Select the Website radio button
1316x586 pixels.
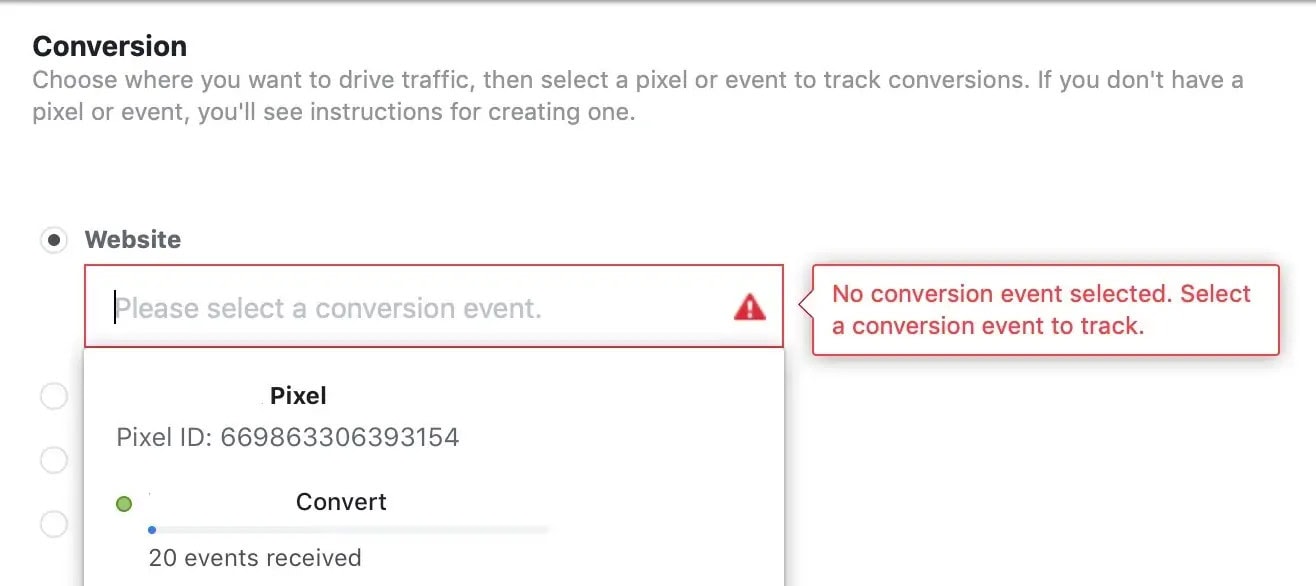point(53,240)
